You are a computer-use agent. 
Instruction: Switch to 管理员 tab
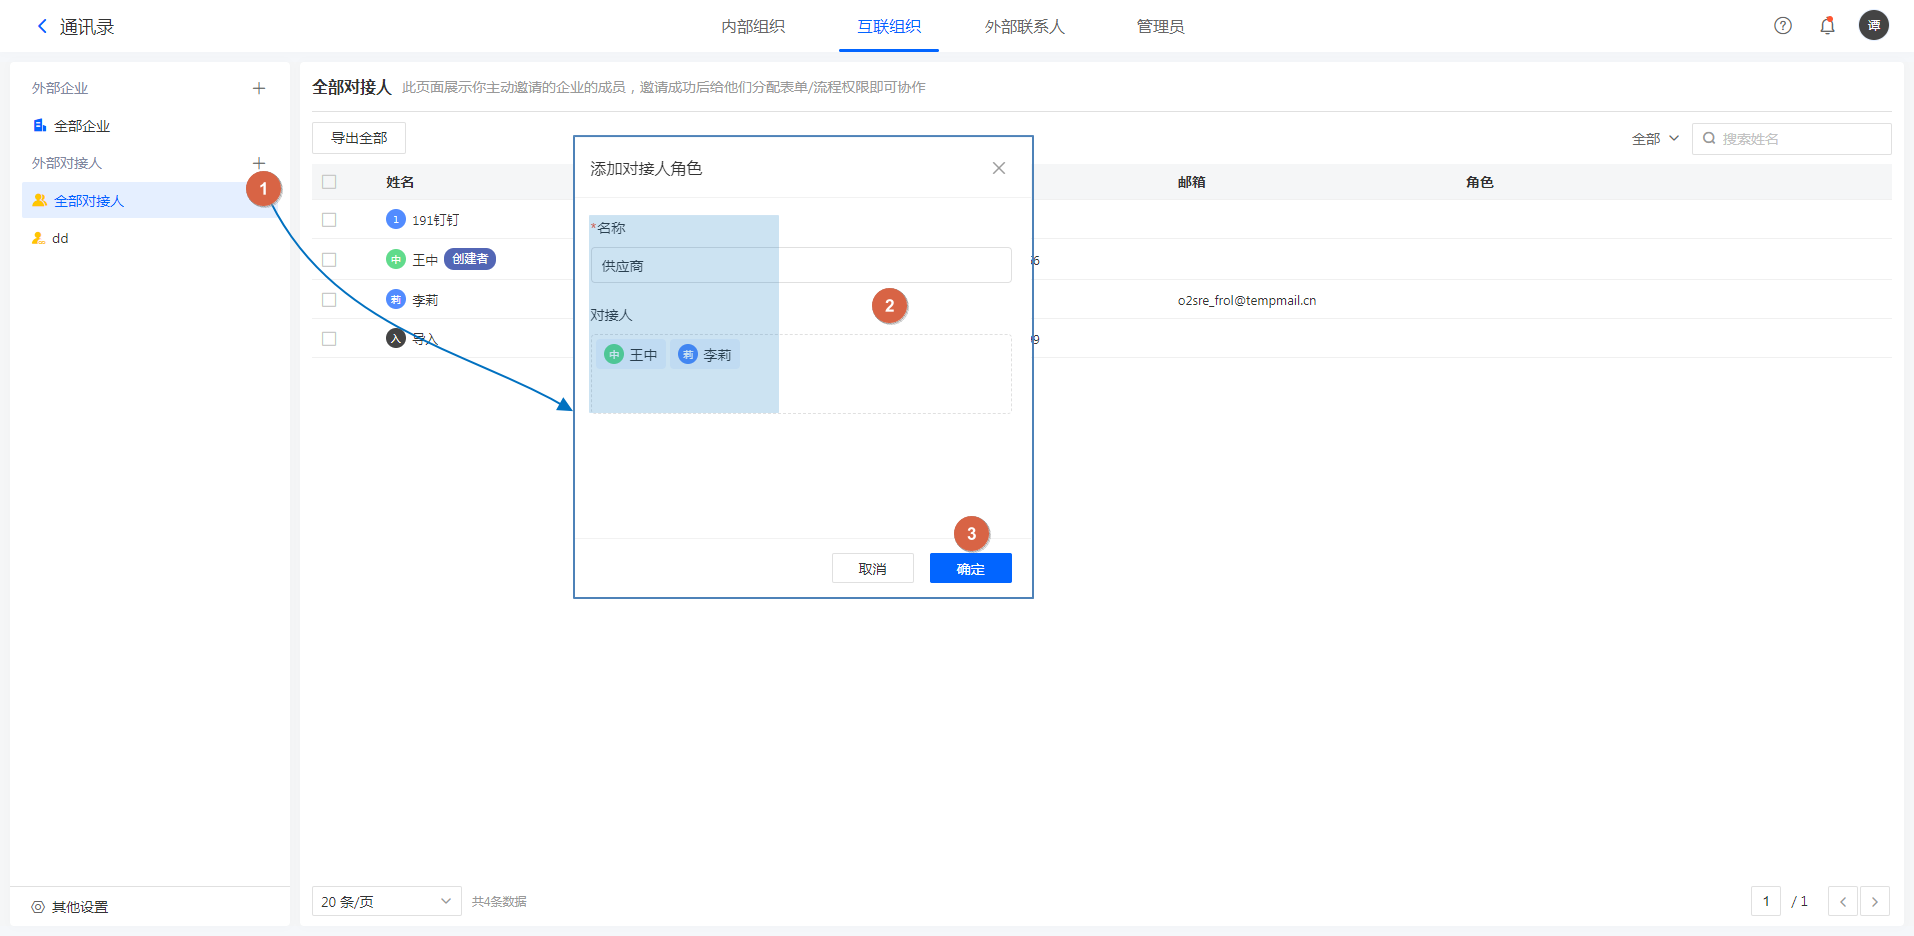[x=1161, y=27]
